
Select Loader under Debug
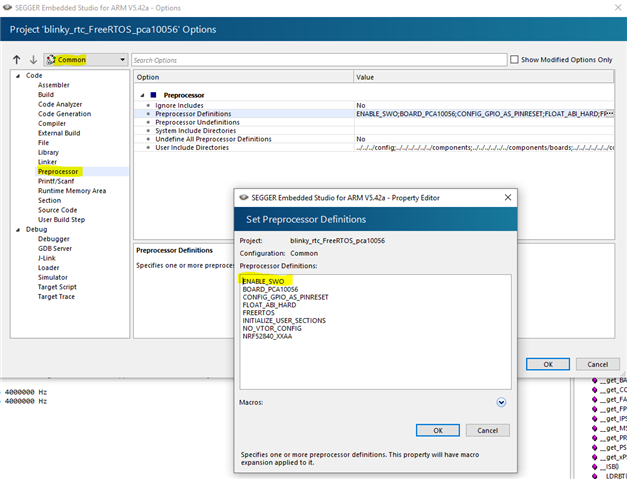click(48, 267)
